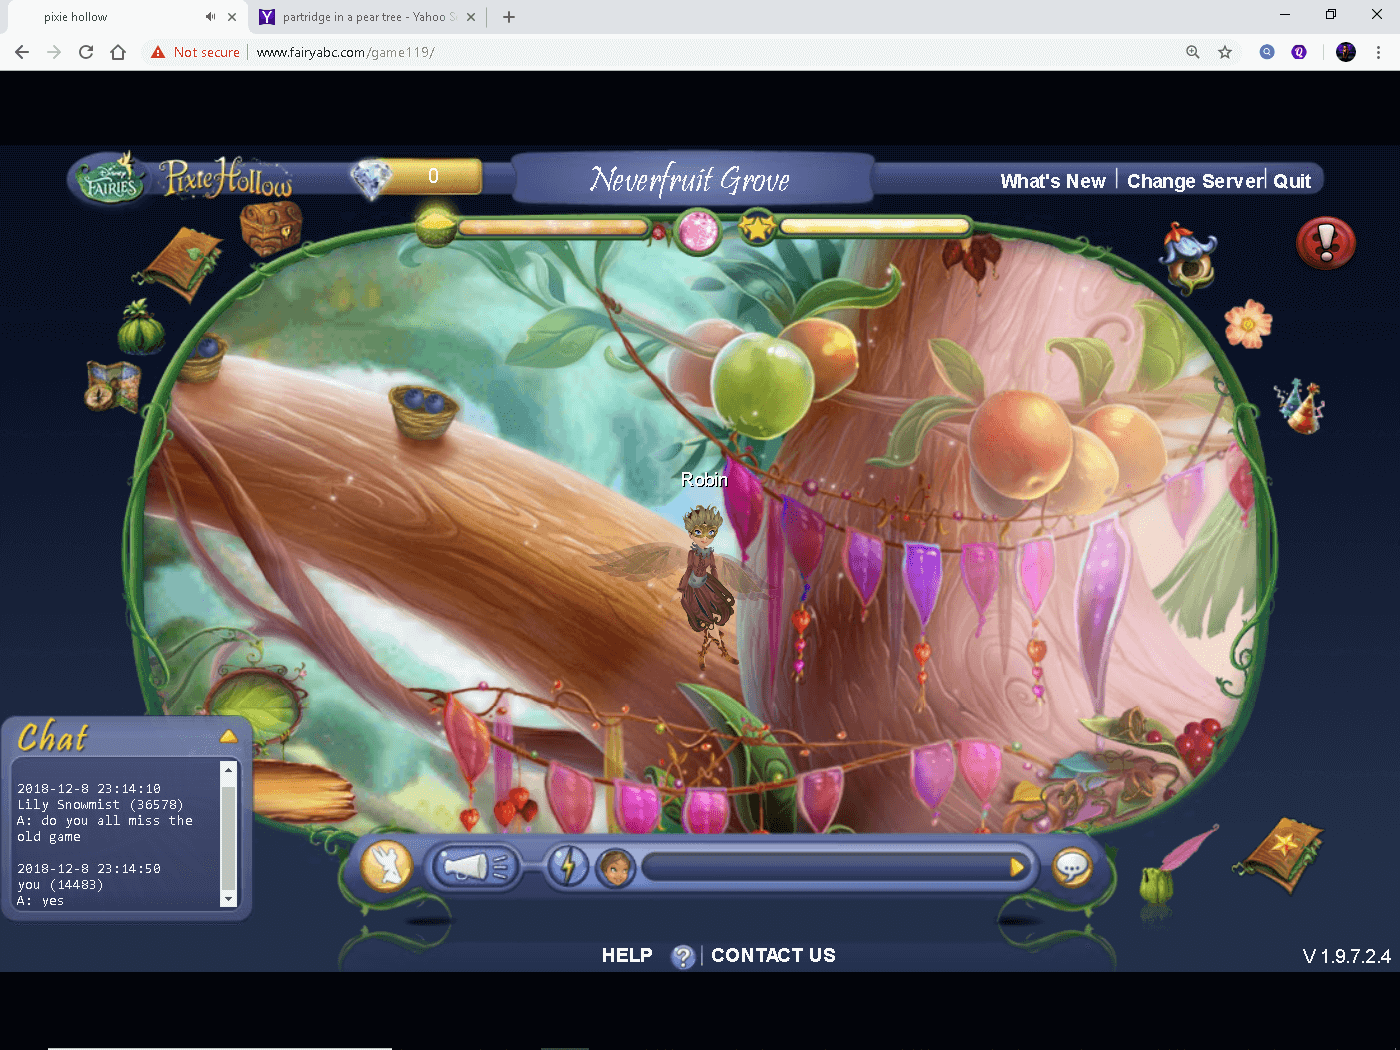1400x1050 pixels.
Task: Mute the pixie hollow tab audio
Action: [210, 17]
